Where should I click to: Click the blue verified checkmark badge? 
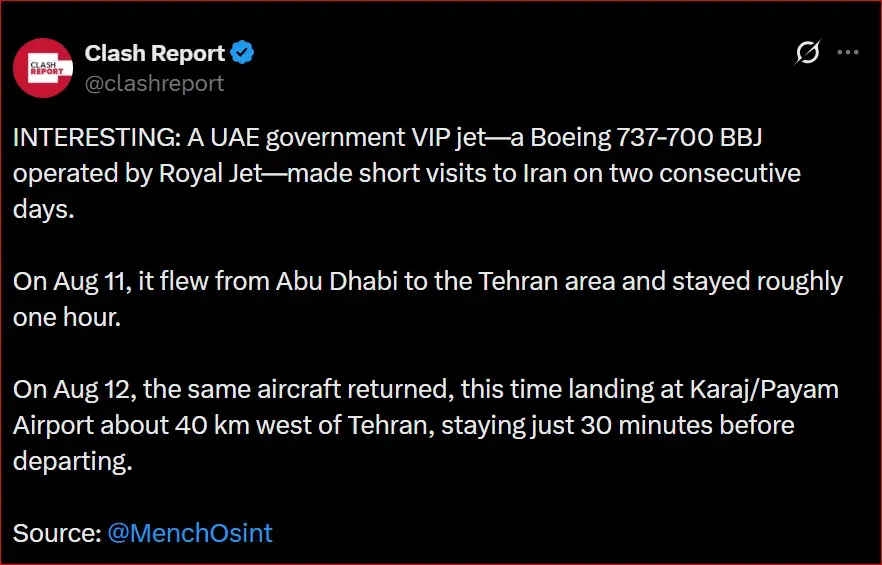(x=242, y=53)
